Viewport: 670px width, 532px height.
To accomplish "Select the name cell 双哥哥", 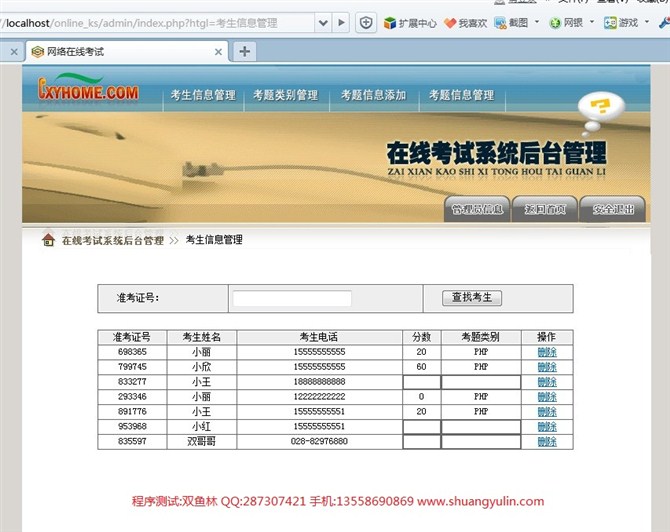I will coord(202,441).
